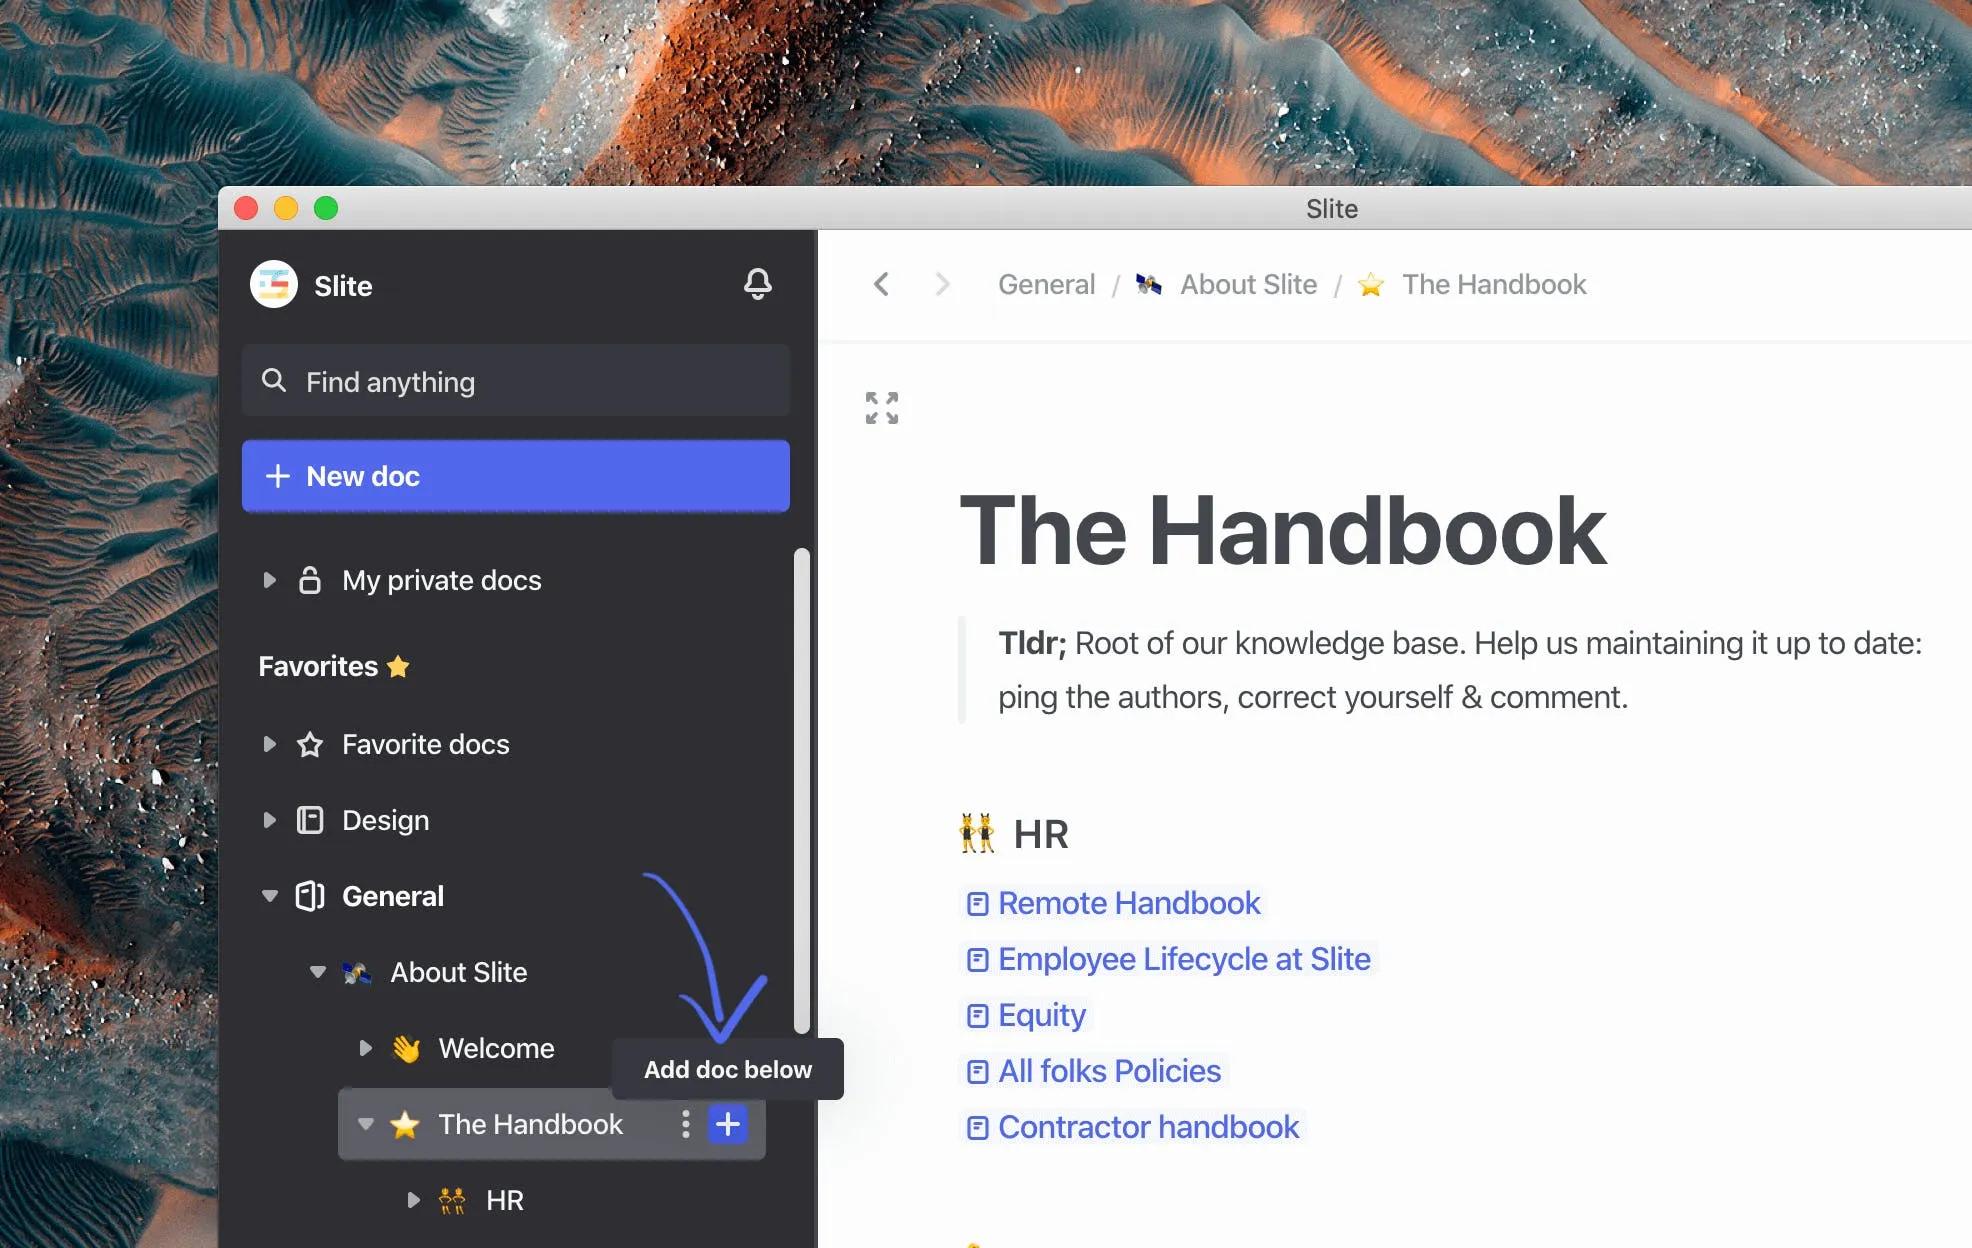Create a new doc with New doc button

pyautogui.click(x=516, y=476)
